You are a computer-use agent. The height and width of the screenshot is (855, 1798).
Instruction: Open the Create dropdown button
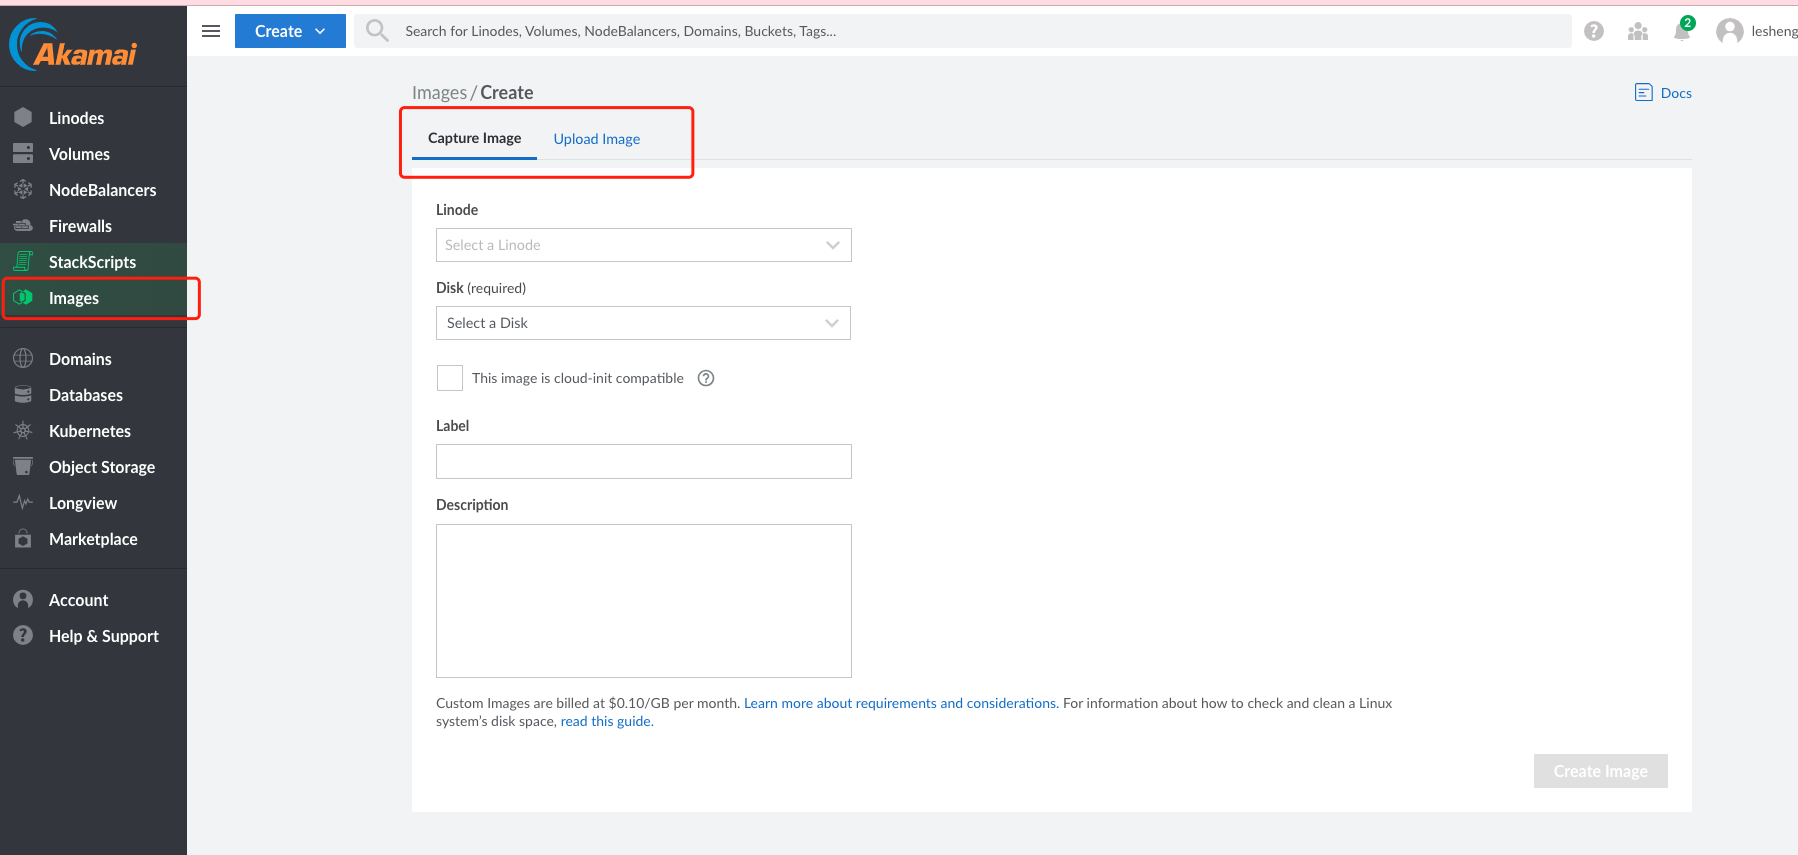(x=290, y=31)
